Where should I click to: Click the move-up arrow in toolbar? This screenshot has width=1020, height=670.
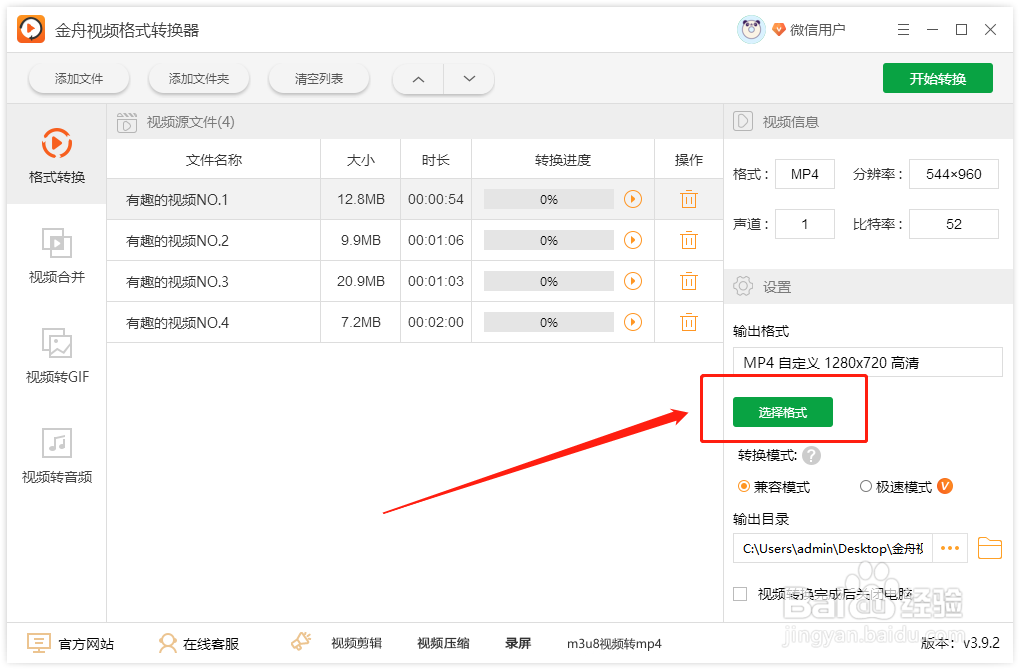point(417,78)
